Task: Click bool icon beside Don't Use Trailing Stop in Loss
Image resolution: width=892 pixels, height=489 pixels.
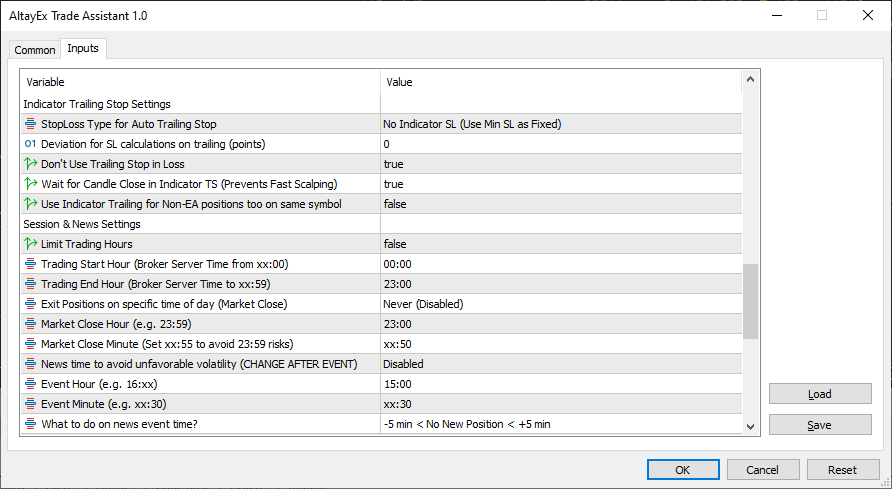Action: [x=31, y=164]
